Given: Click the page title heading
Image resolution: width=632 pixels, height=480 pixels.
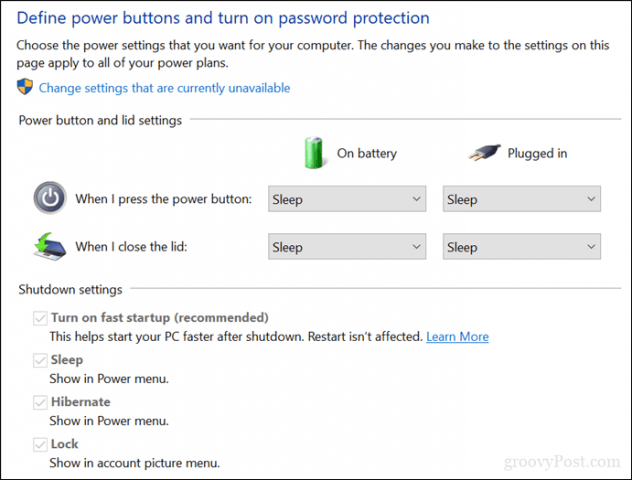Looking at the screenshot, I should pyautogui.click(x=223, y=18).
